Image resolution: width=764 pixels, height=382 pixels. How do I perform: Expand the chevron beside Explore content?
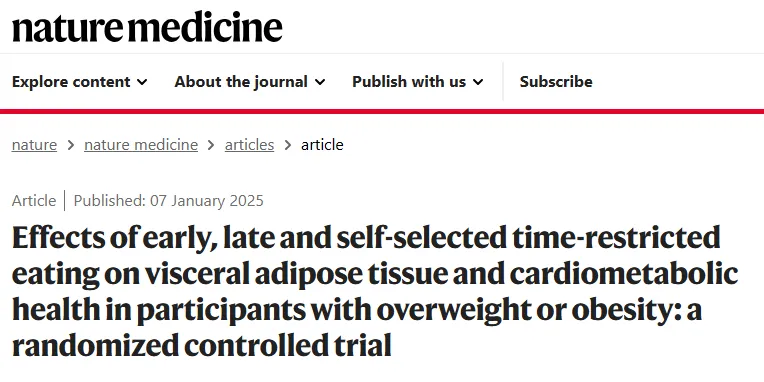[142, 82]
